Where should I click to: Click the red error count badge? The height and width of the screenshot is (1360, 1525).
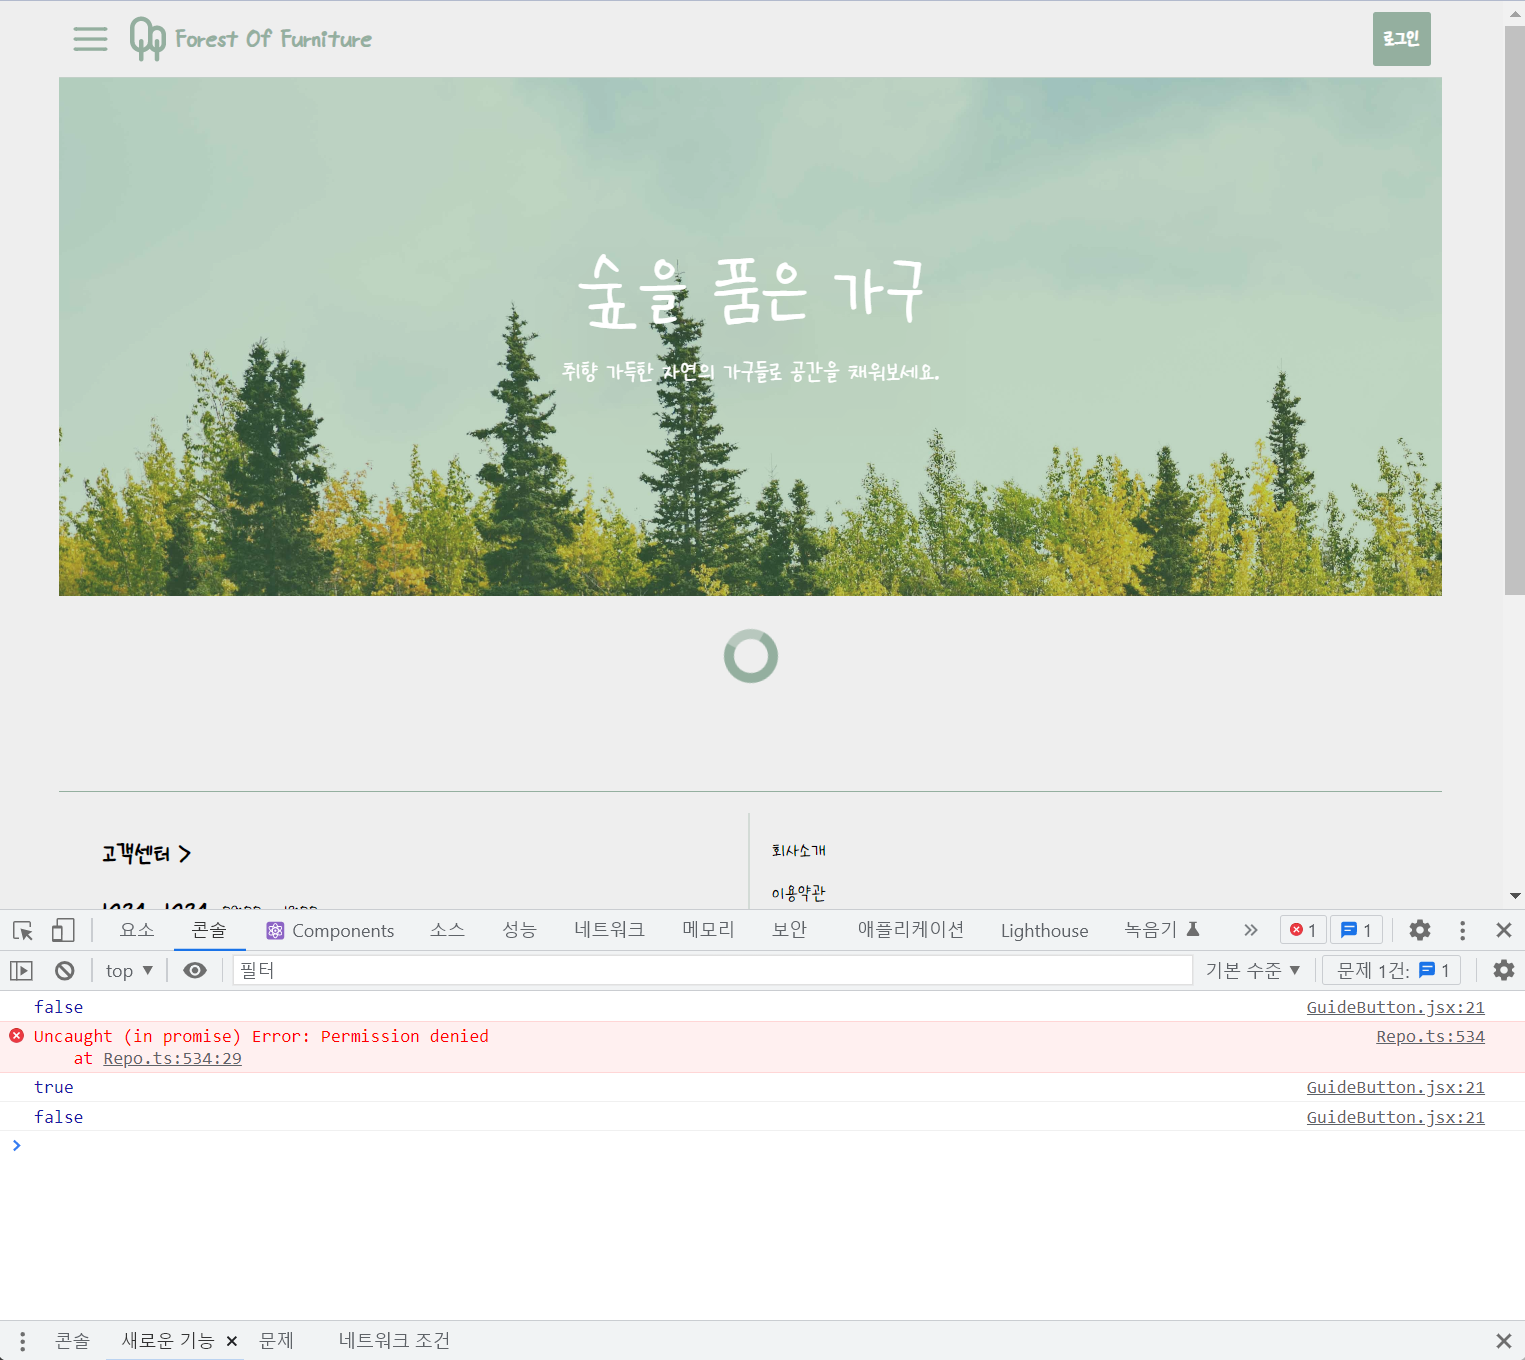[1303, 930]
